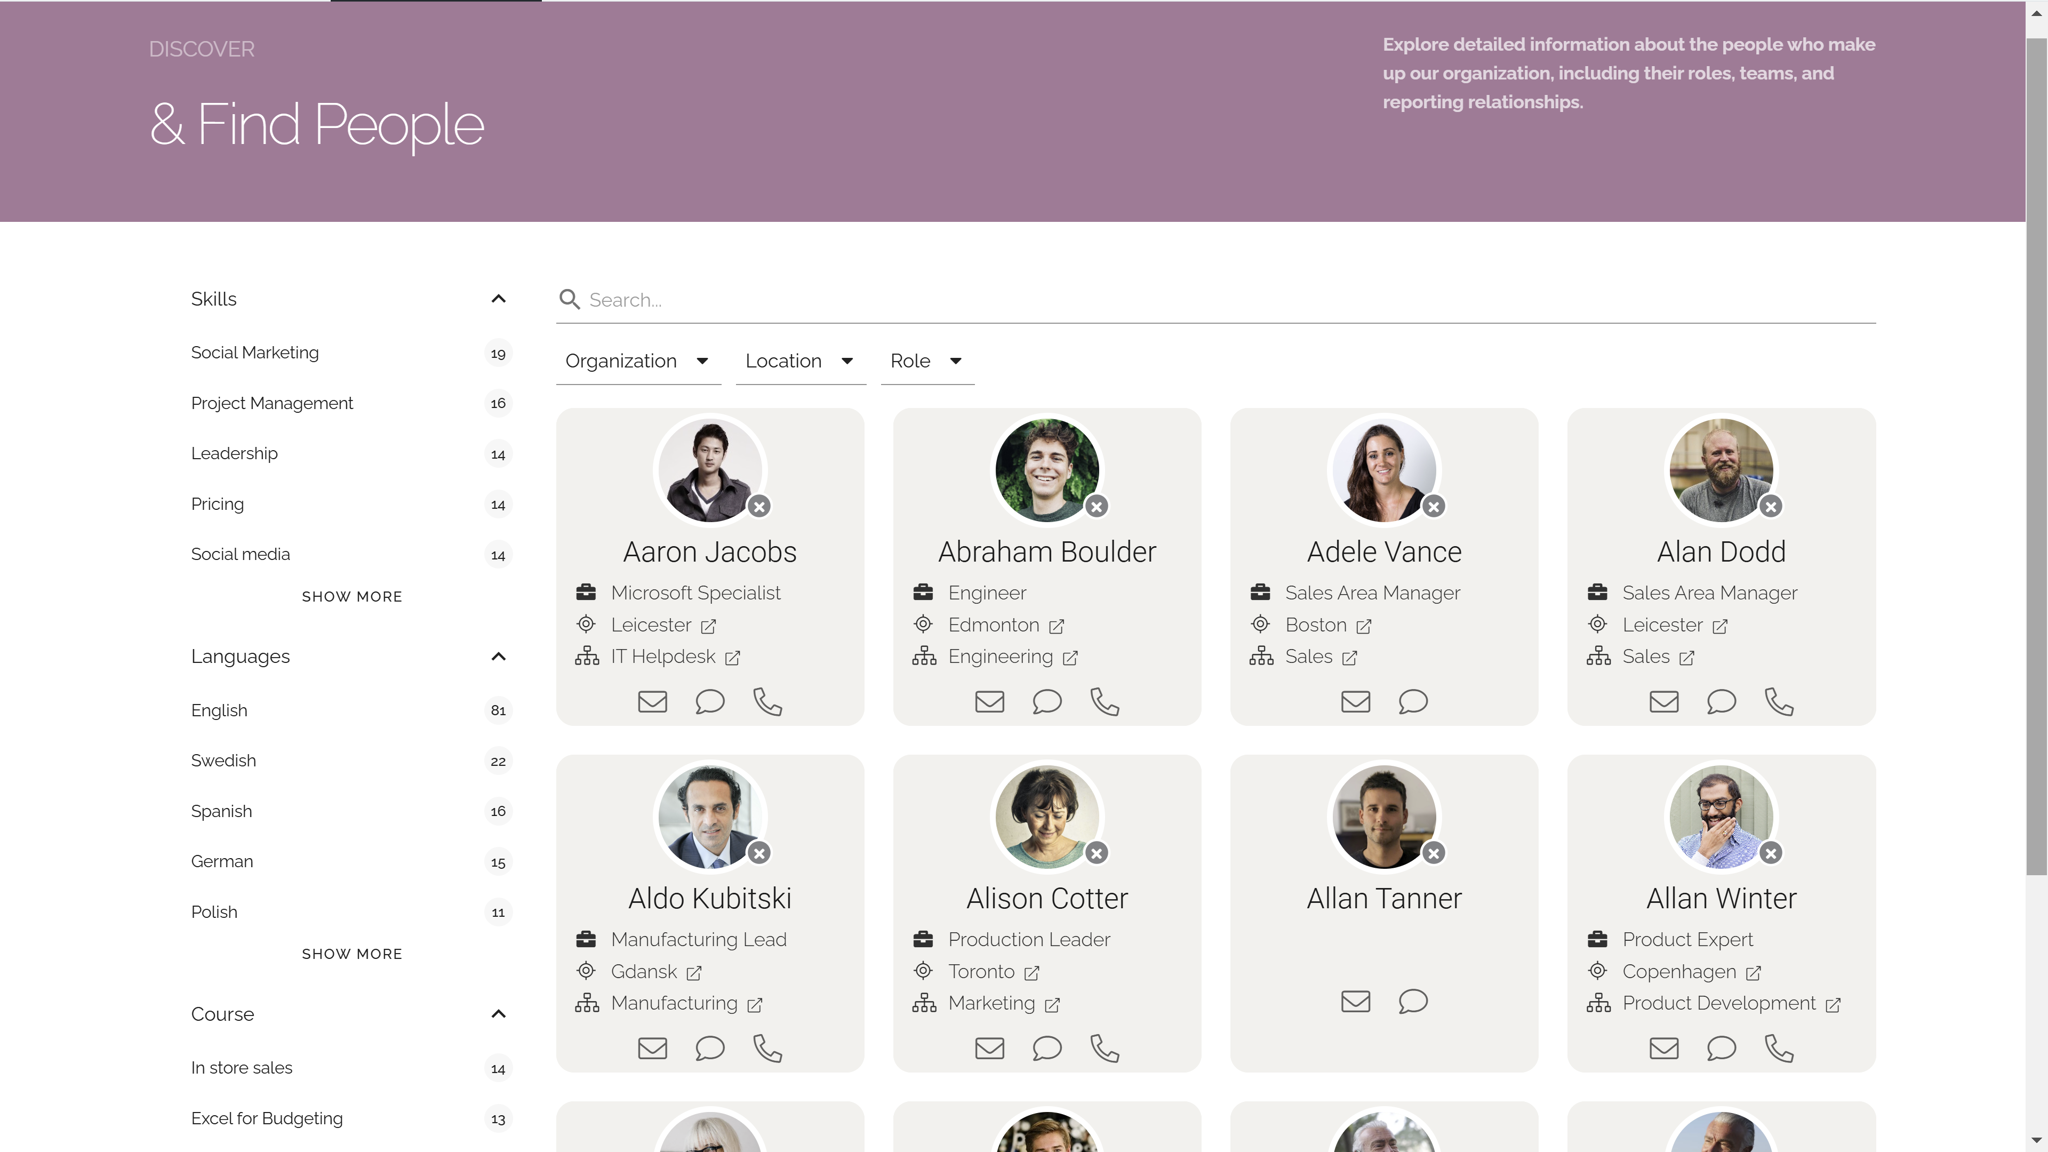Call Alison Cotter by phone icon

click(x=1105, y=1048)
